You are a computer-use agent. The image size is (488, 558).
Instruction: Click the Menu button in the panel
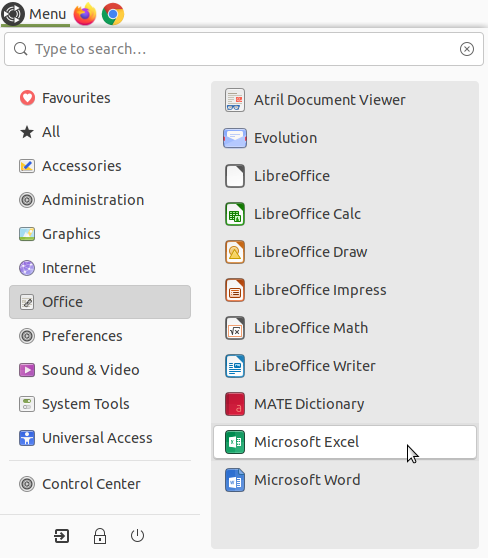[35, 14]
